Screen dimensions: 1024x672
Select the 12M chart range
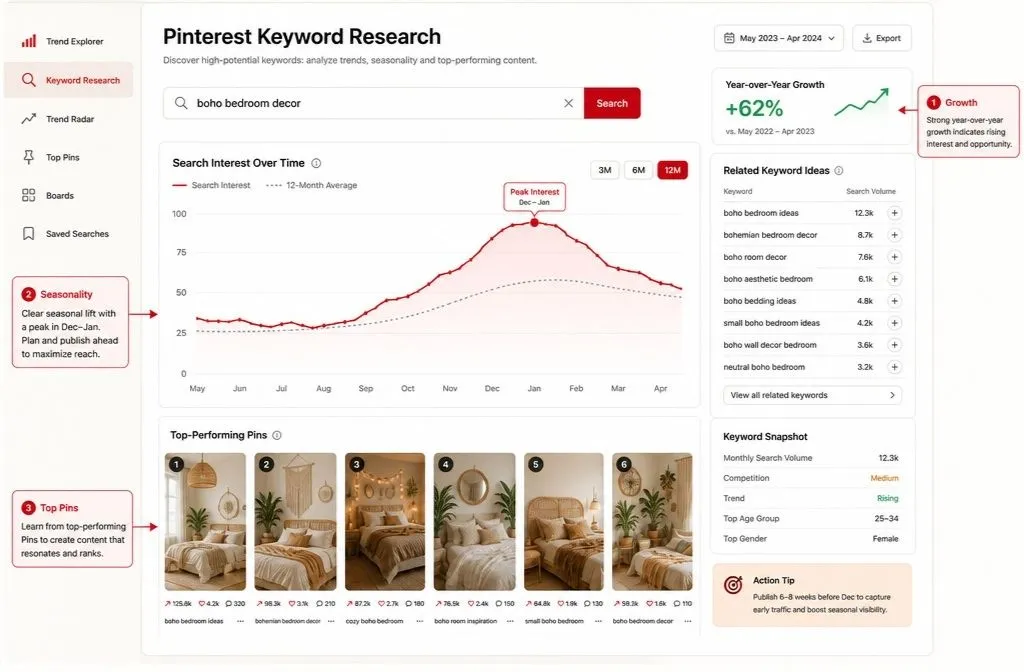(x=673, y=170)
